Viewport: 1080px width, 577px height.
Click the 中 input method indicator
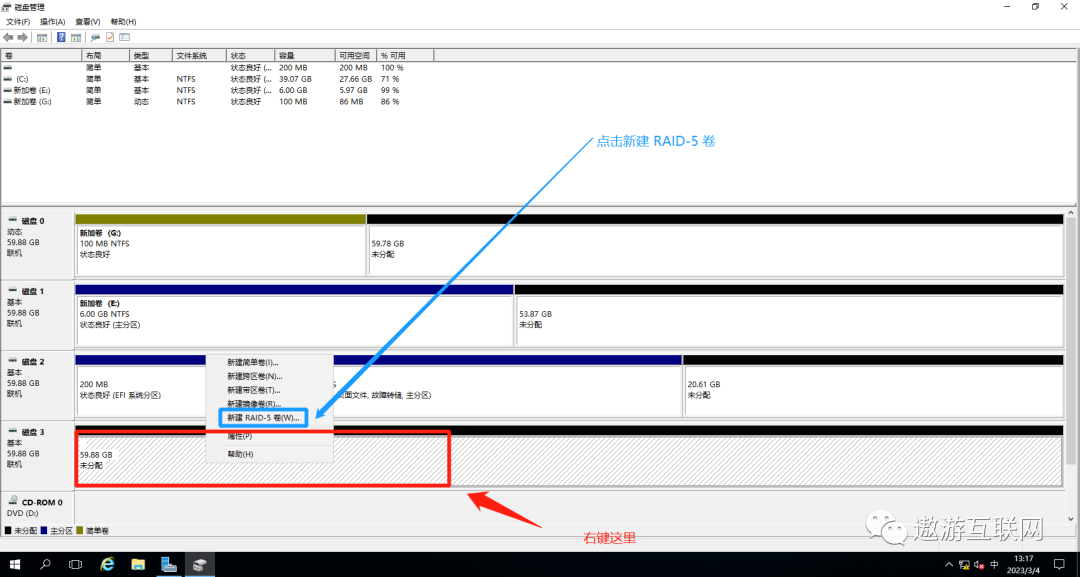coord(994,565)
